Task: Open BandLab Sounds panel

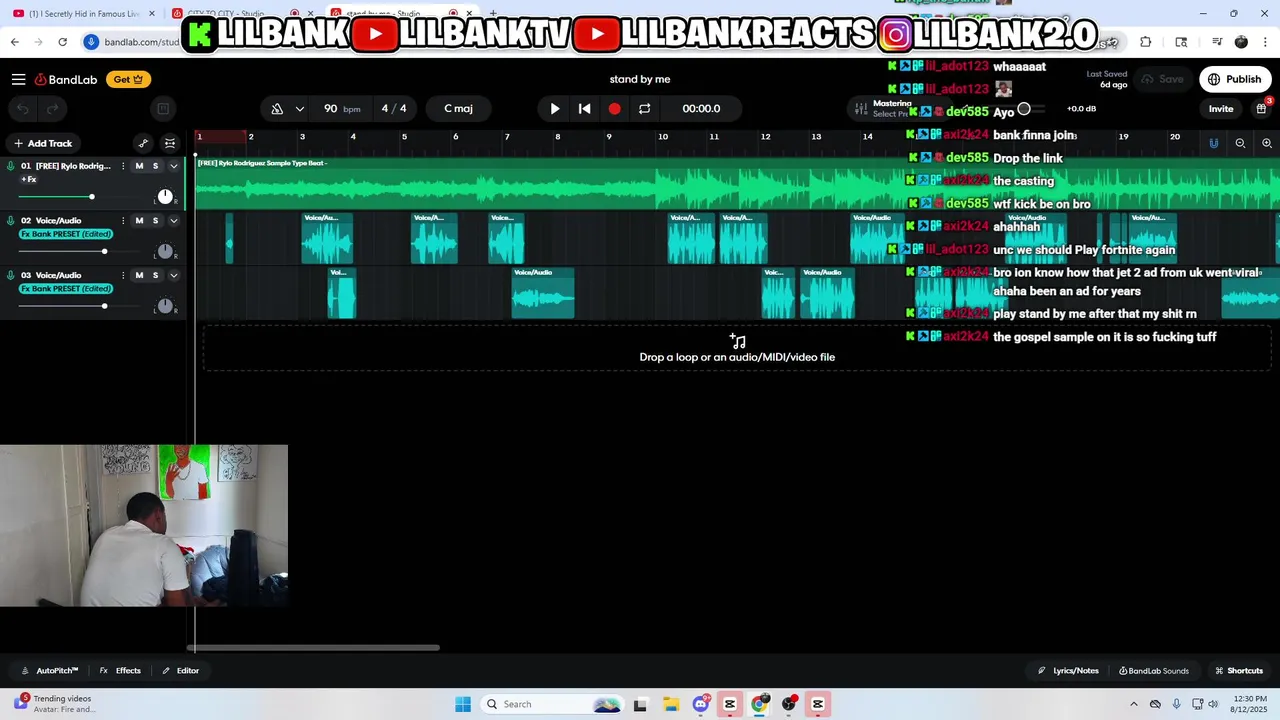Action: click(x=1154, y=671)
